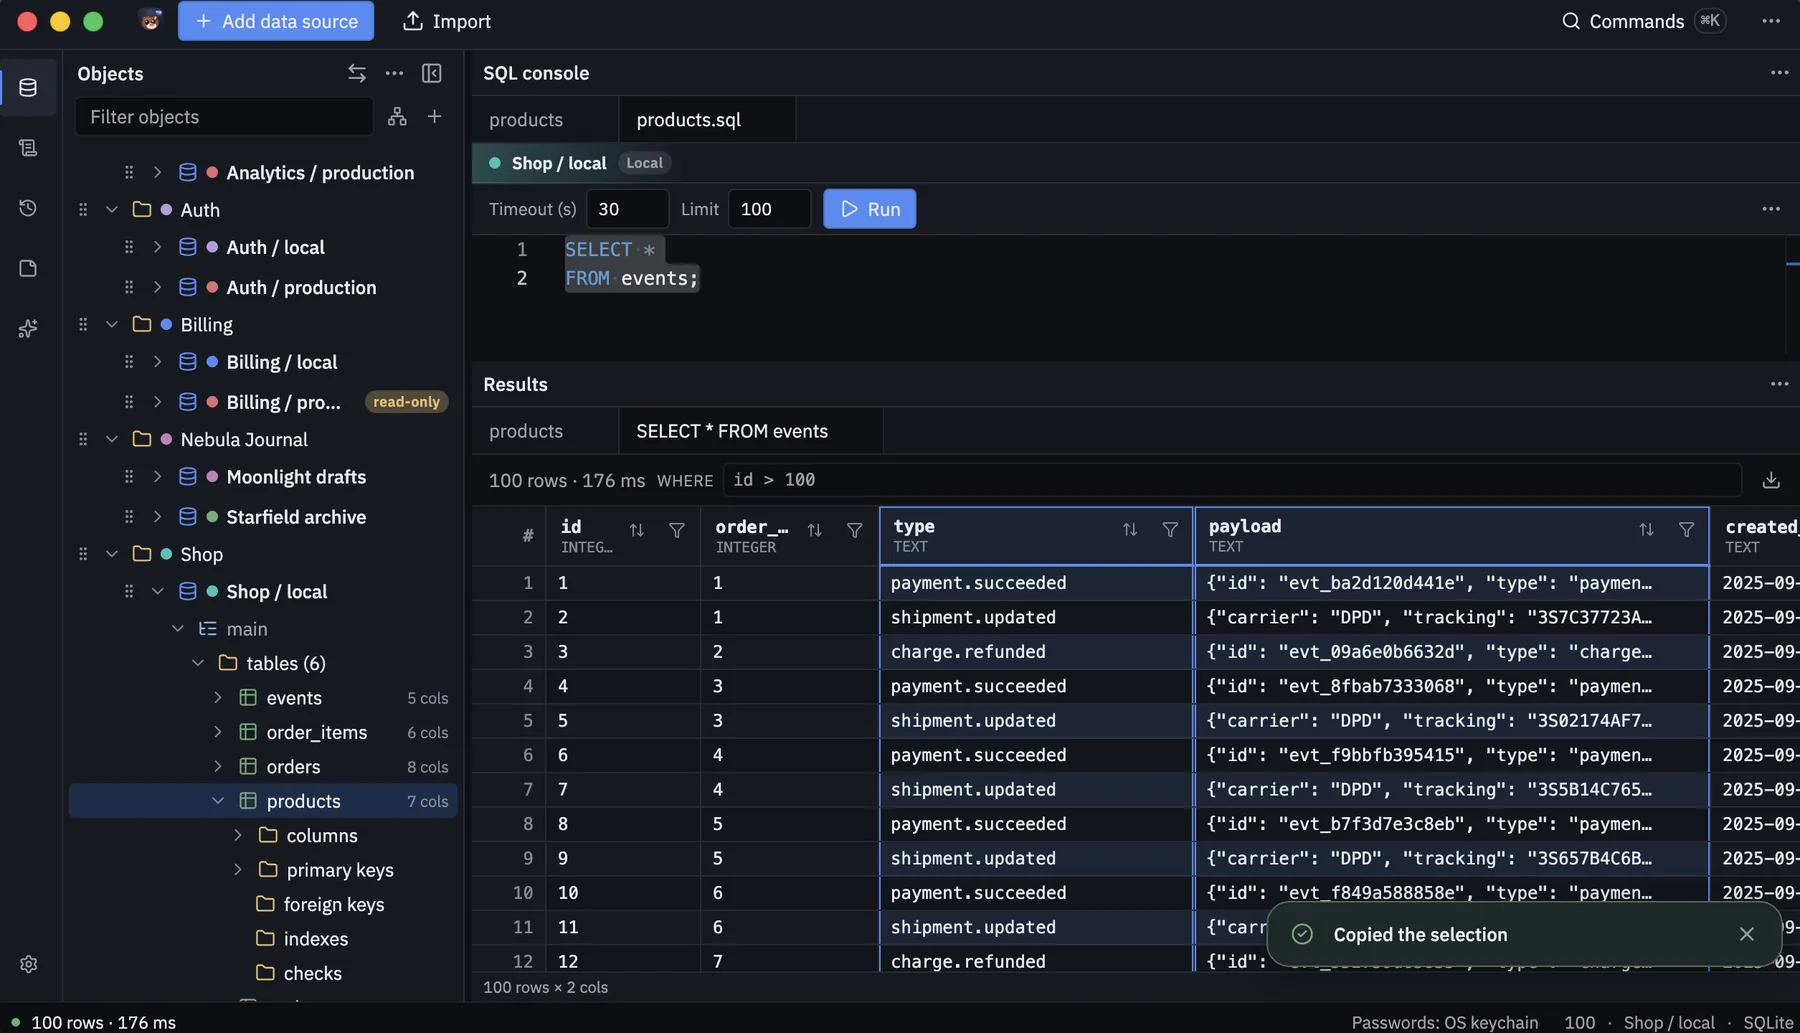Click charge.refunded cell in row 3
The width and height of the screenshot is (1800, 1033).
1036,652
